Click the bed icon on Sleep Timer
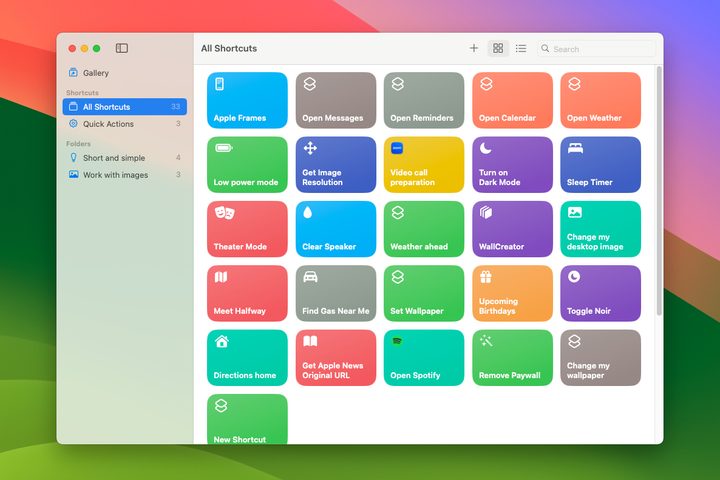The height and width of the screenshot is (480, 720). click(x=575, y=148)
